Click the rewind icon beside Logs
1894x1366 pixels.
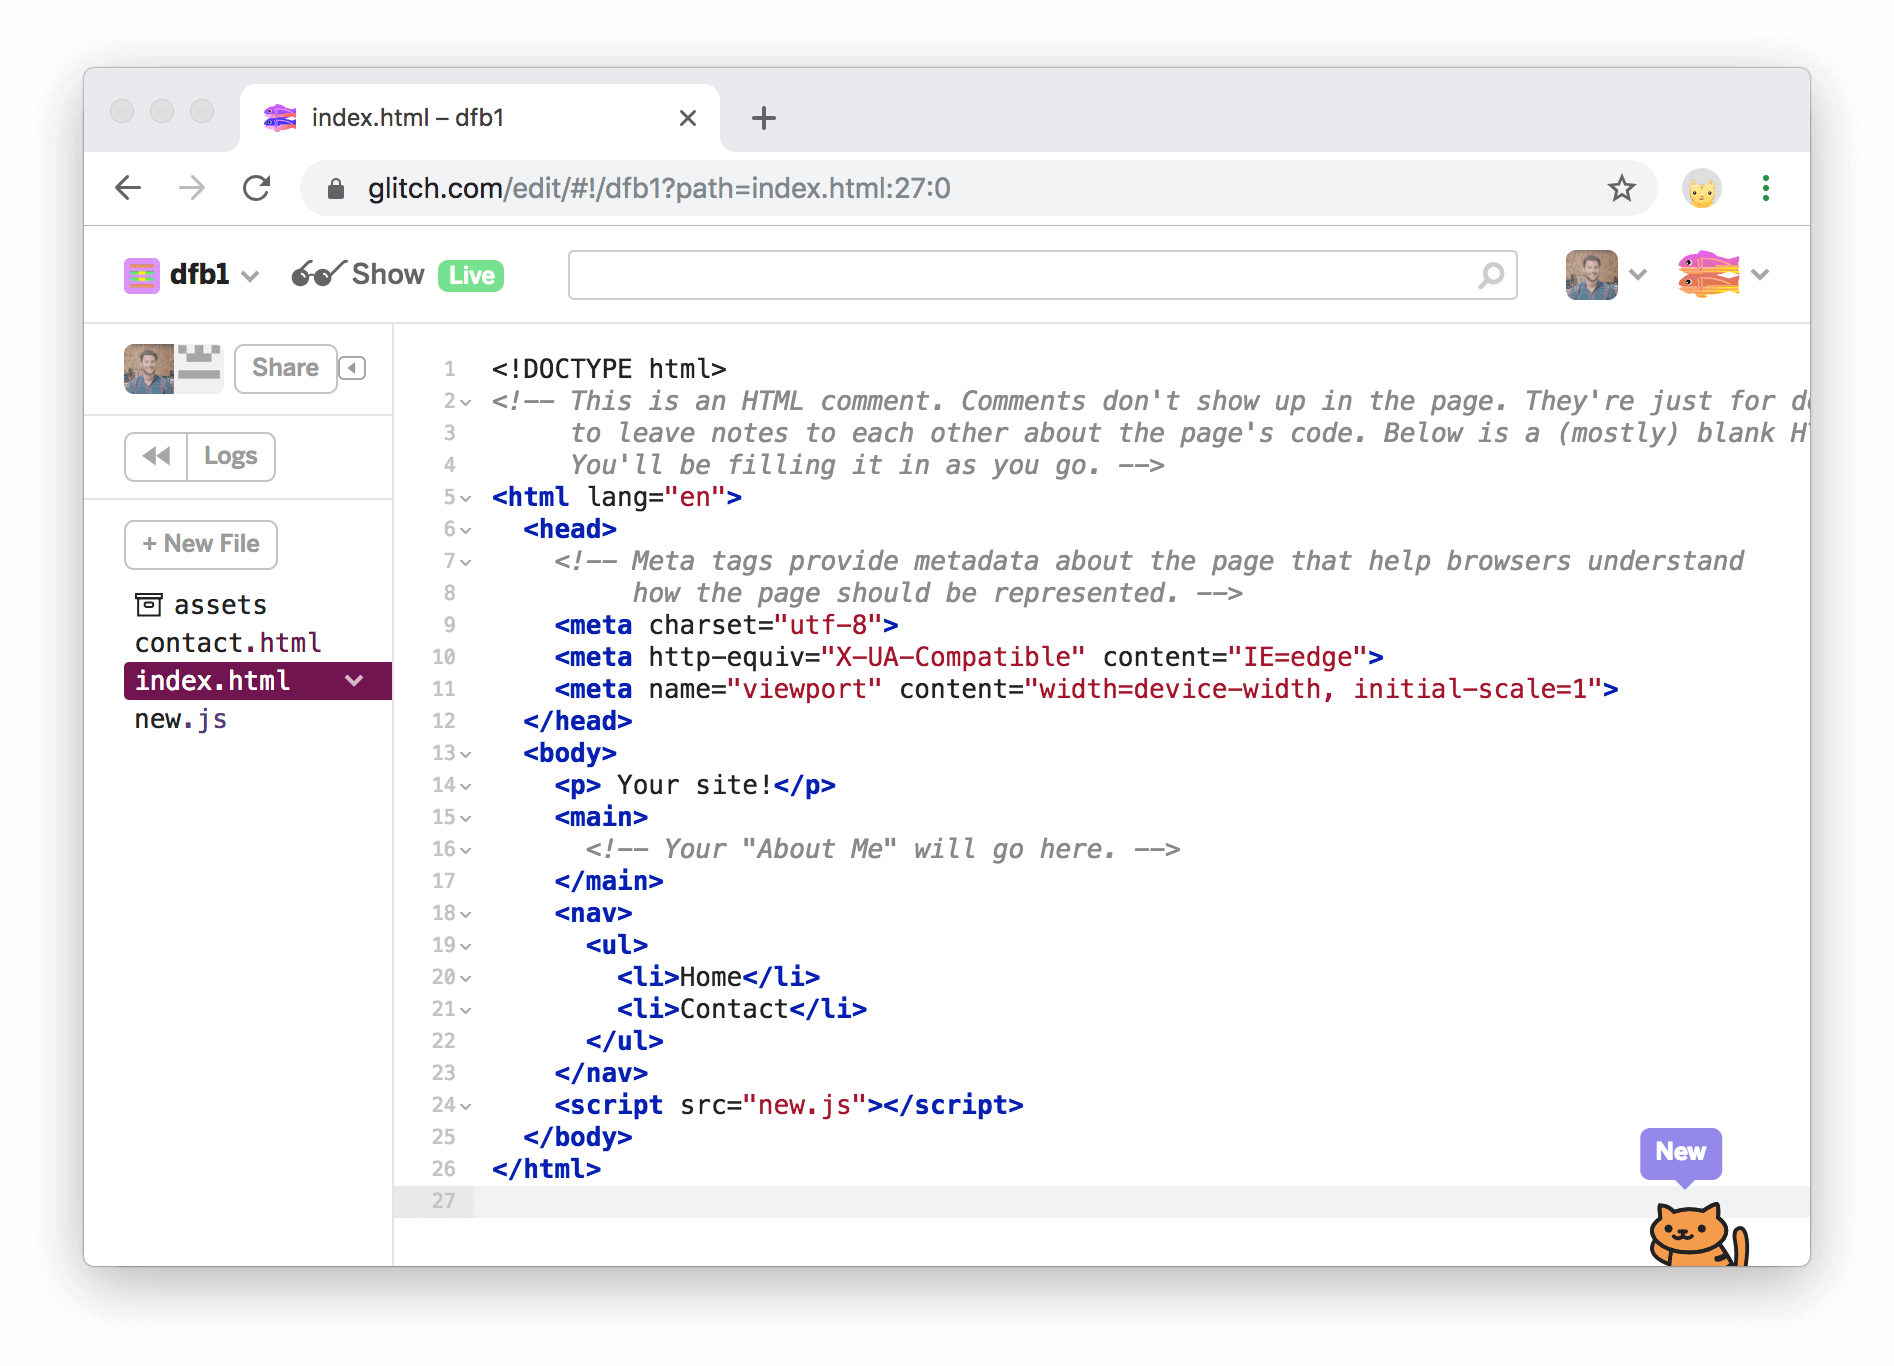tap(156, 457)
